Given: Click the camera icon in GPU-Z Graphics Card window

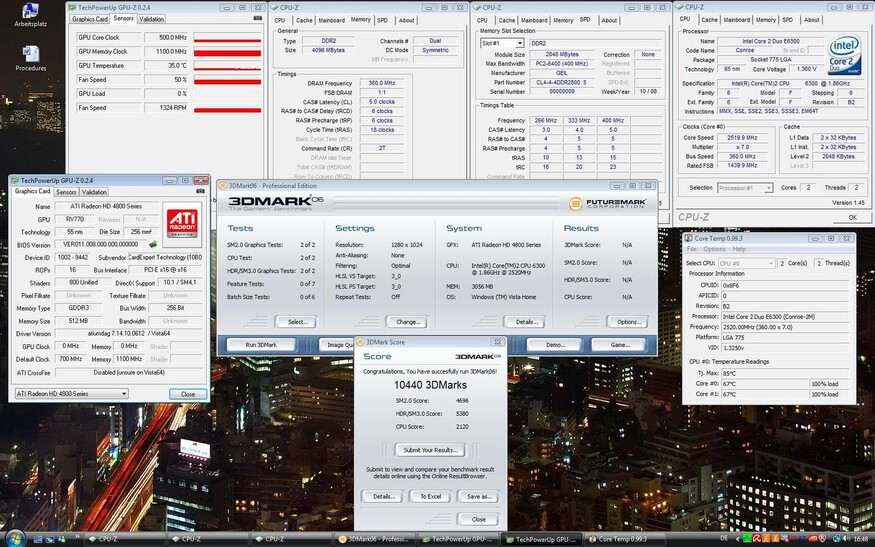Looking at the screenshot, I should tap(200, 191).
